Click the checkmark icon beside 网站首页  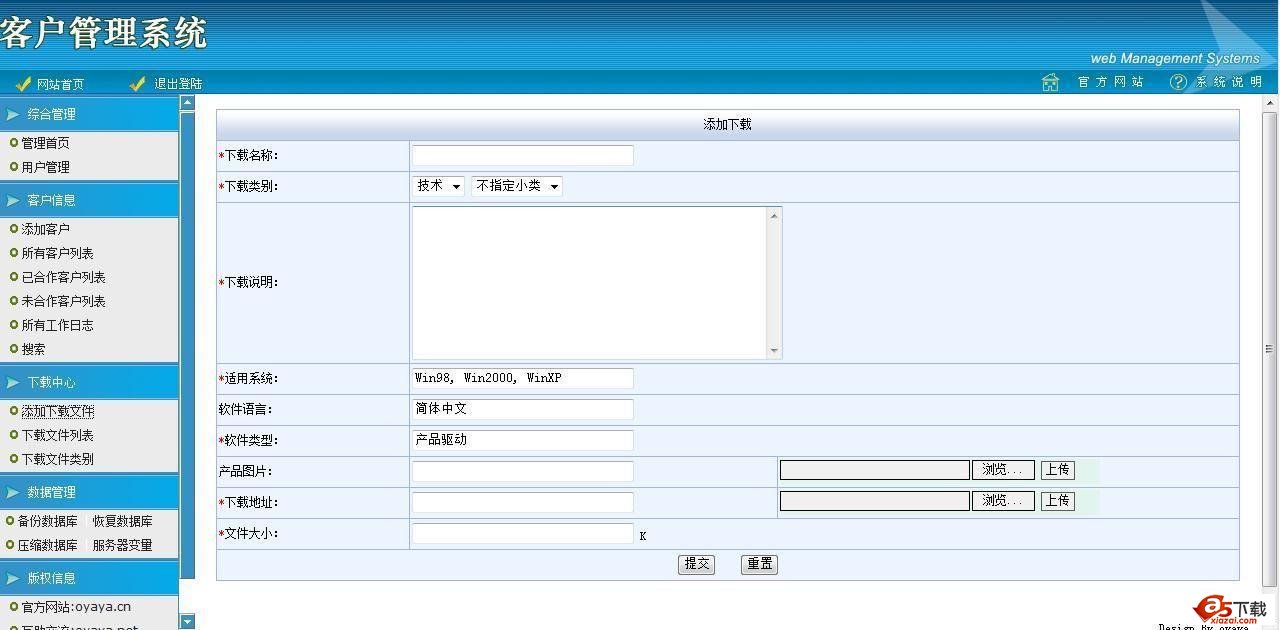(23, 84)
